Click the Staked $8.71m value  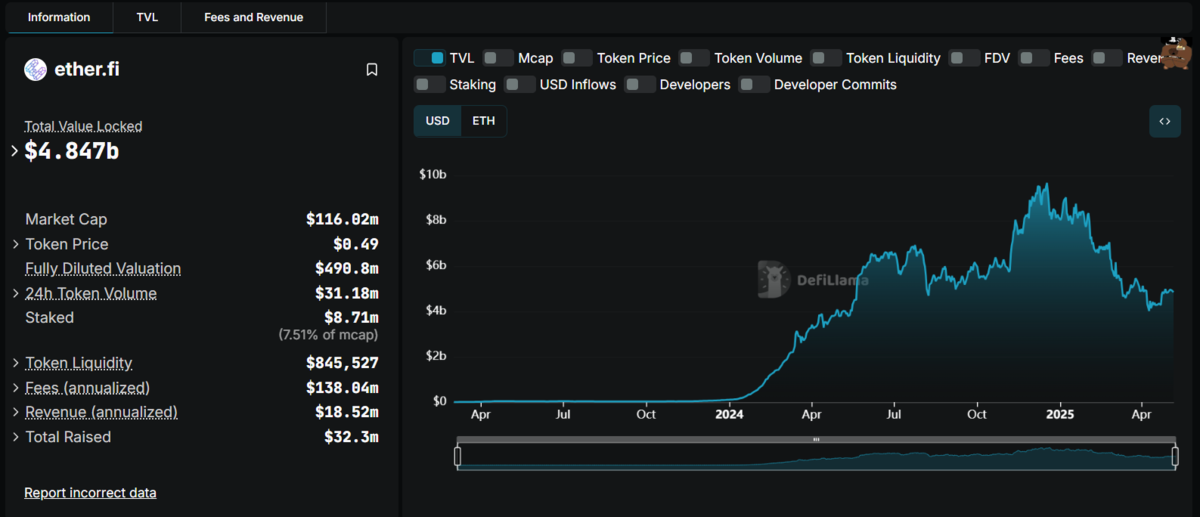pyautogui.click(x=351, y=317)
